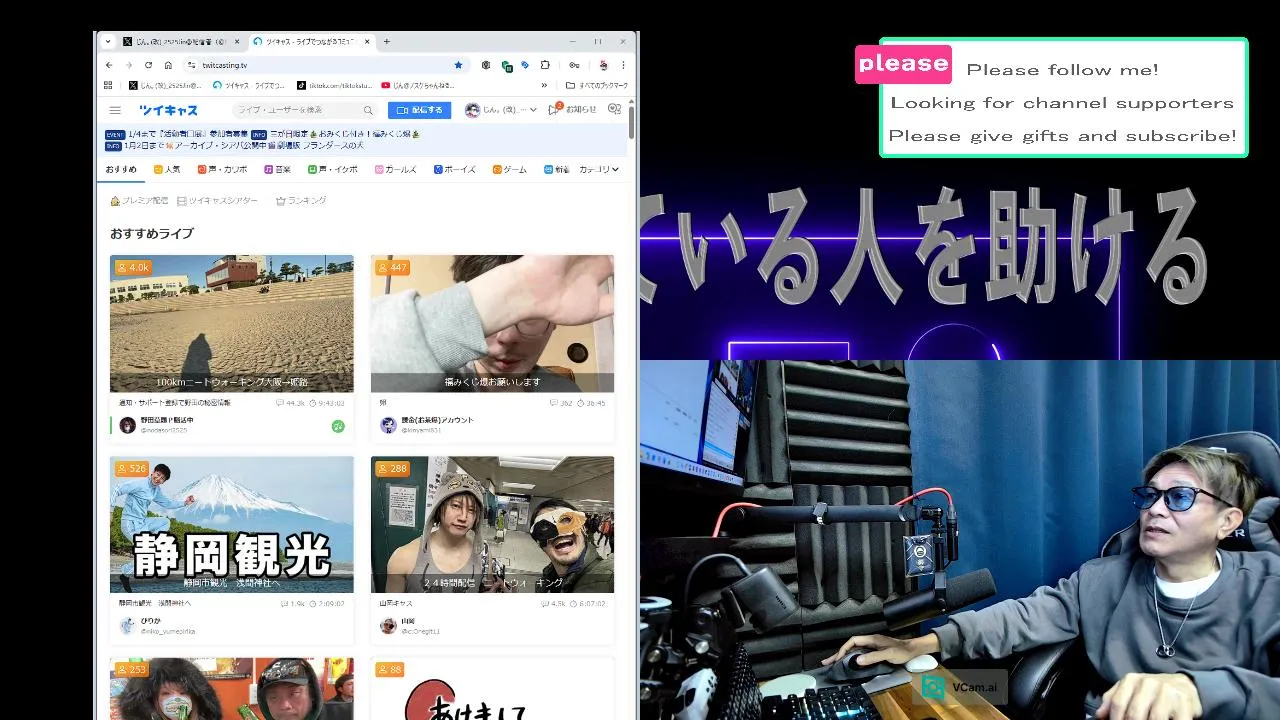Open @nodasori2525 streamer avatar

coord(127,425)
